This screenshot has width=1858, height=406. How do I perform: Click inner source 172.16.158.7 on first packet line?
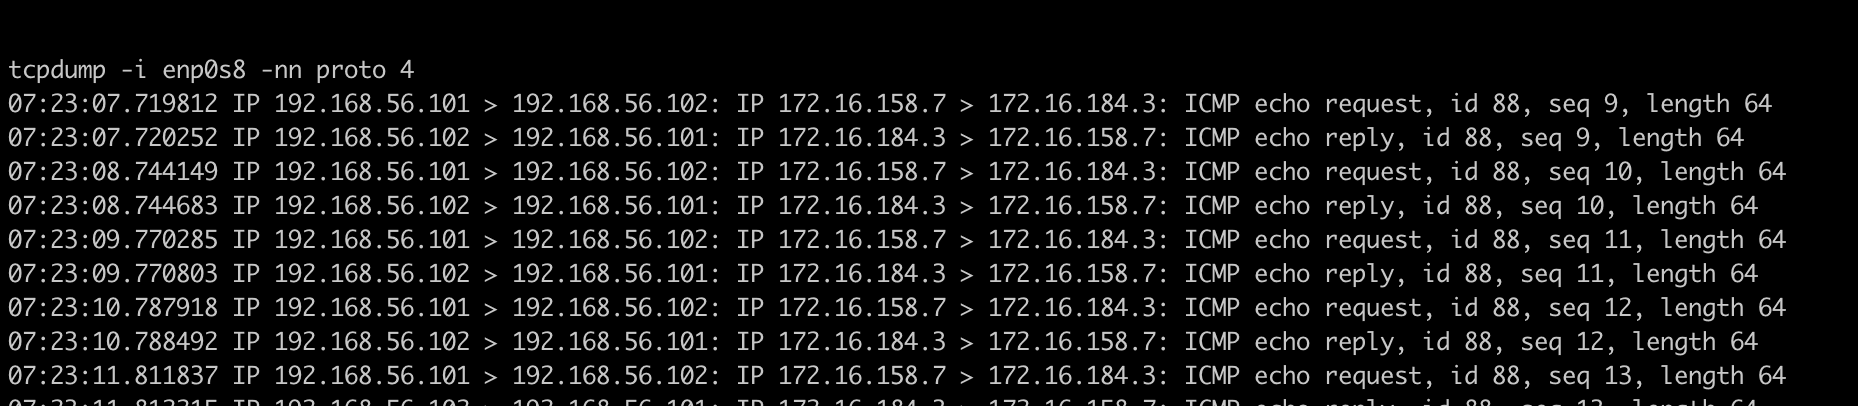862,104
